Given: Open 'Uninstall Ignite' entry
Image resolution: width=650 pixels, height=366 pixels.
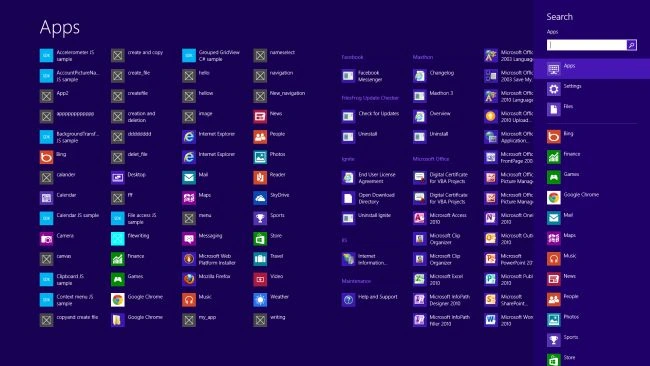Looking at the screenshot, I should click(367, 218).
